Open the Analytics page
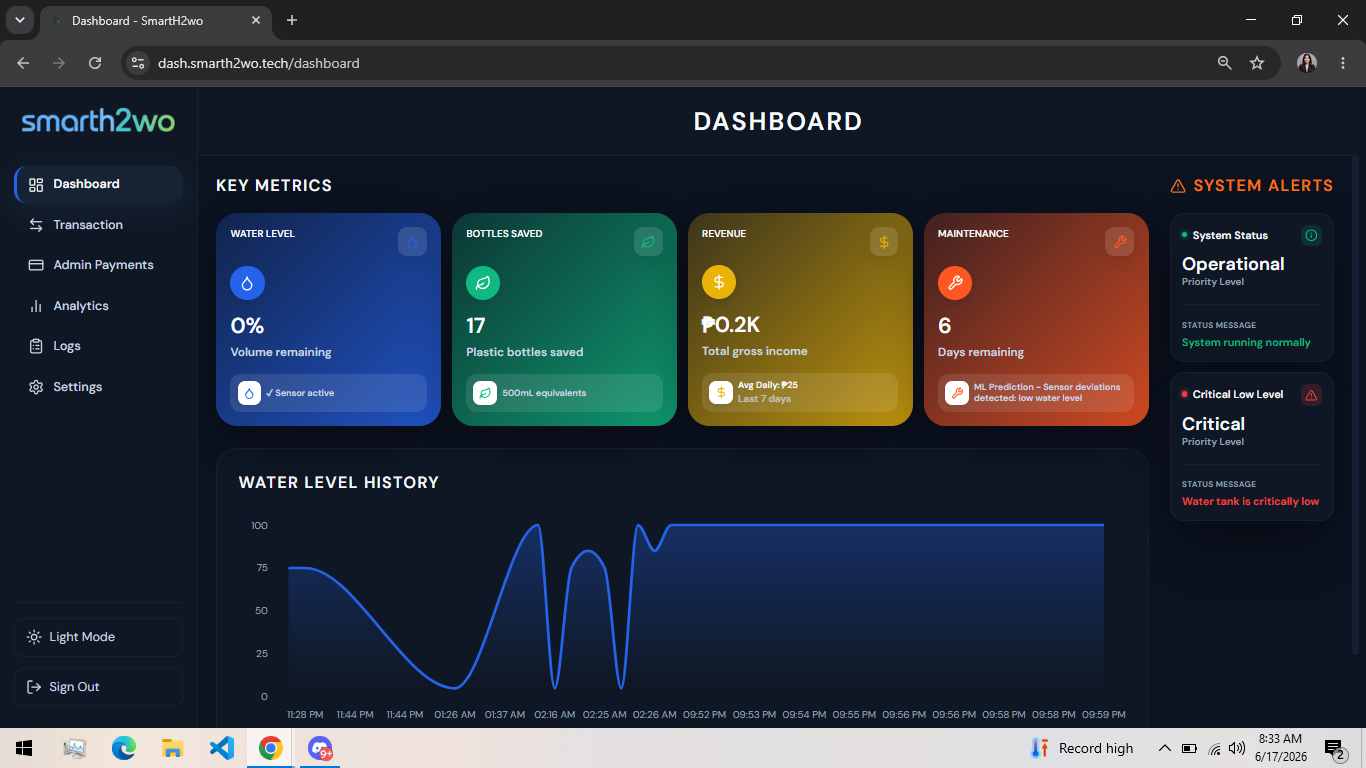1366x768 pixels. click(x=99, y=306)
